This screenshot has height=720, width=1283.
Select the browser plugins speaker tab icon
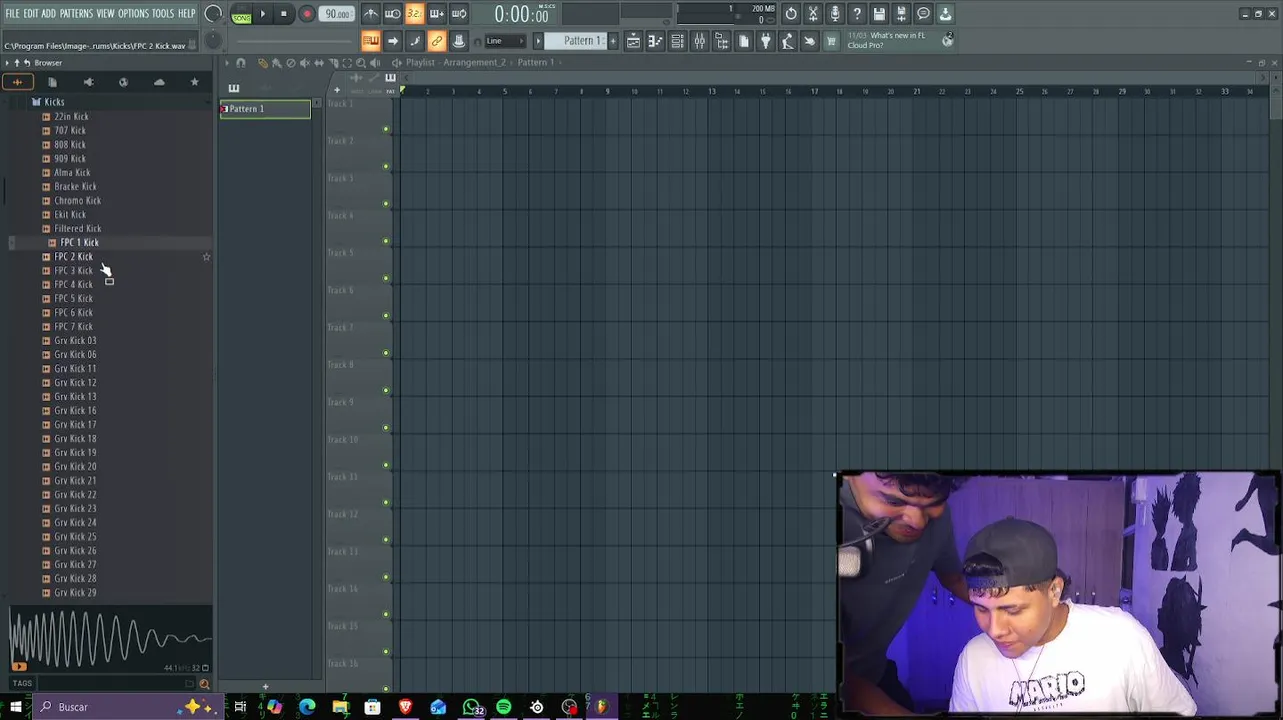[x=88, y=82]
